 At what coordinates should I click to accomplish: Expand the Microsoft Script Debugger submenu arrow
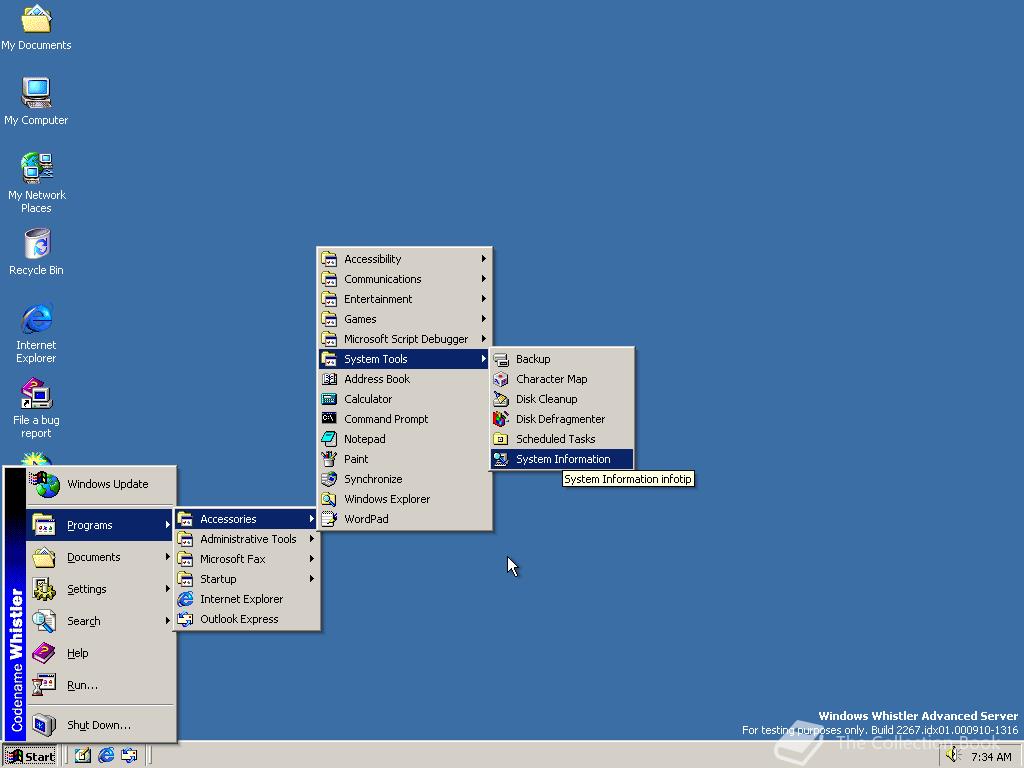[483, 339]
